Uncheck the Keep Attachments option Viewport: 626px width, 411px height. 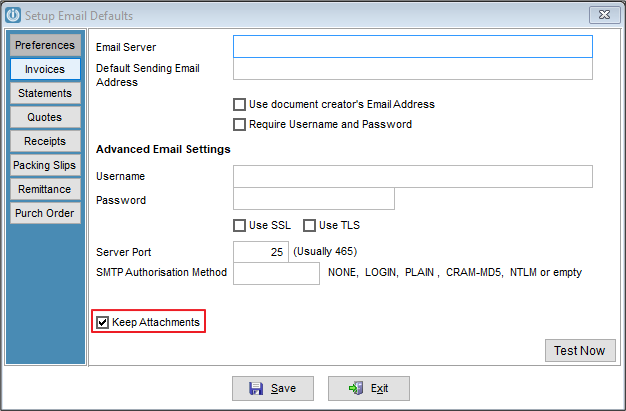click(103, 322)
